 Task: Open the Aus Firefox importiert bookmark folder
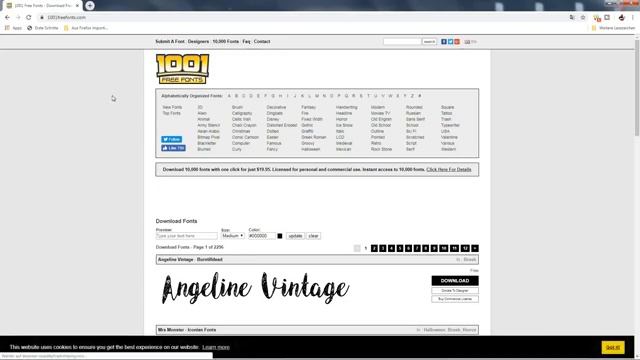point(86,28)
